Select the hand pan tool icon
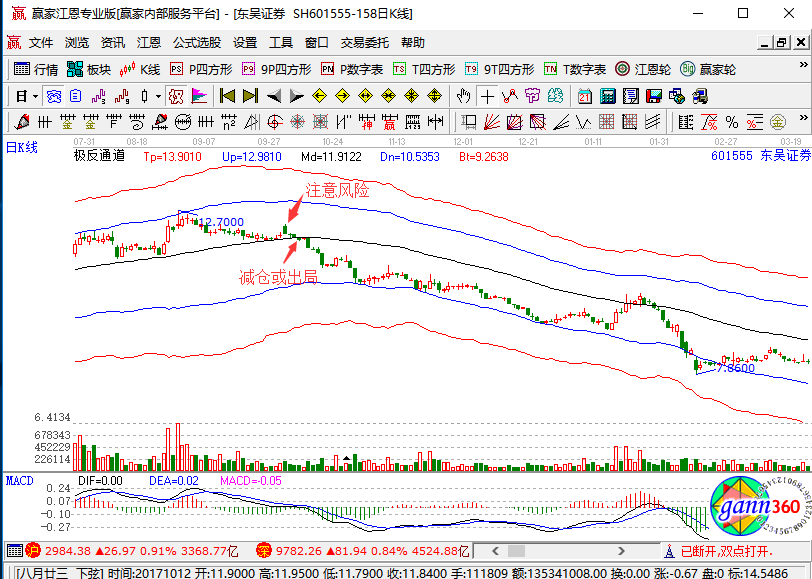The width and height of the screenshot is (812, 579). coord(463,96)
